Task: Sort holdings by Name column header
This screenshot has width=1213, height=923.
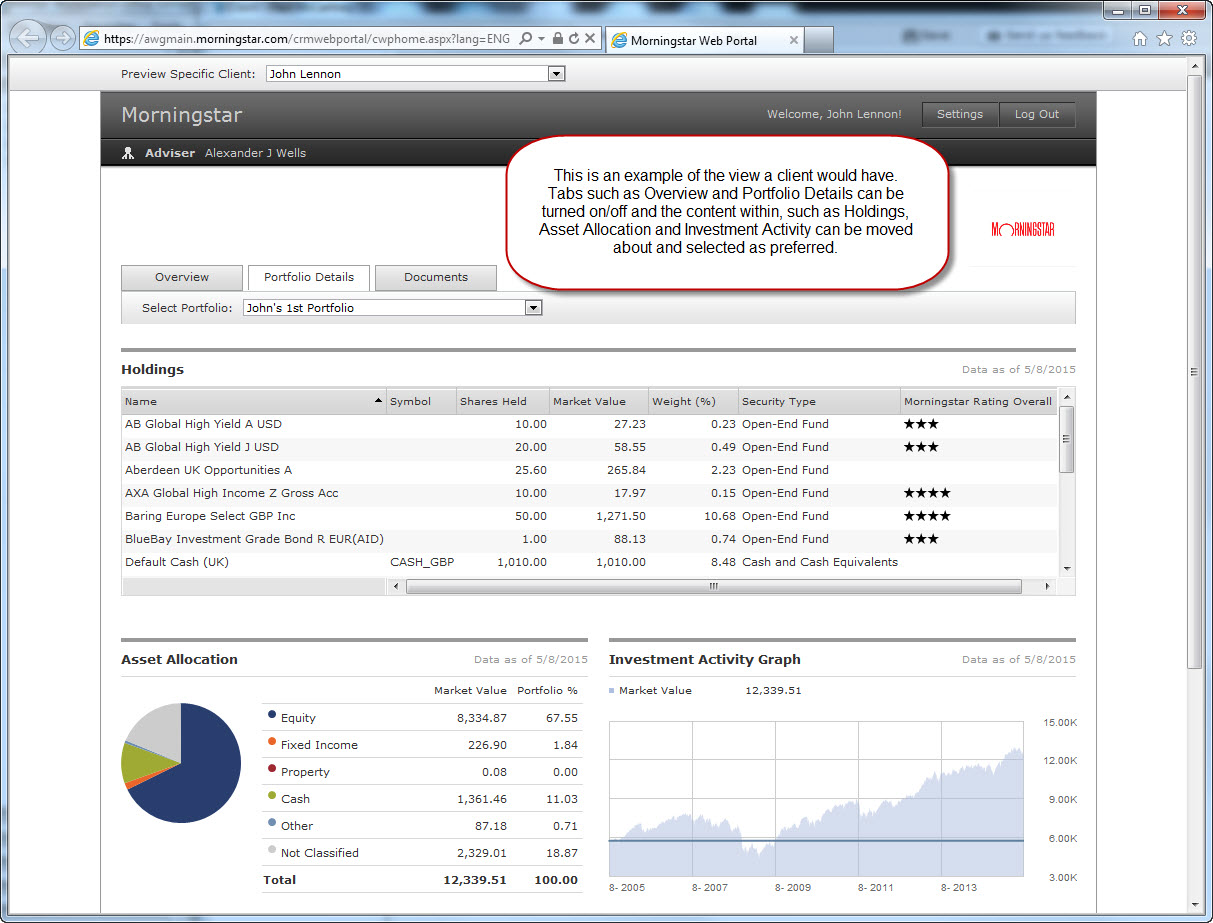Action: 252,401
